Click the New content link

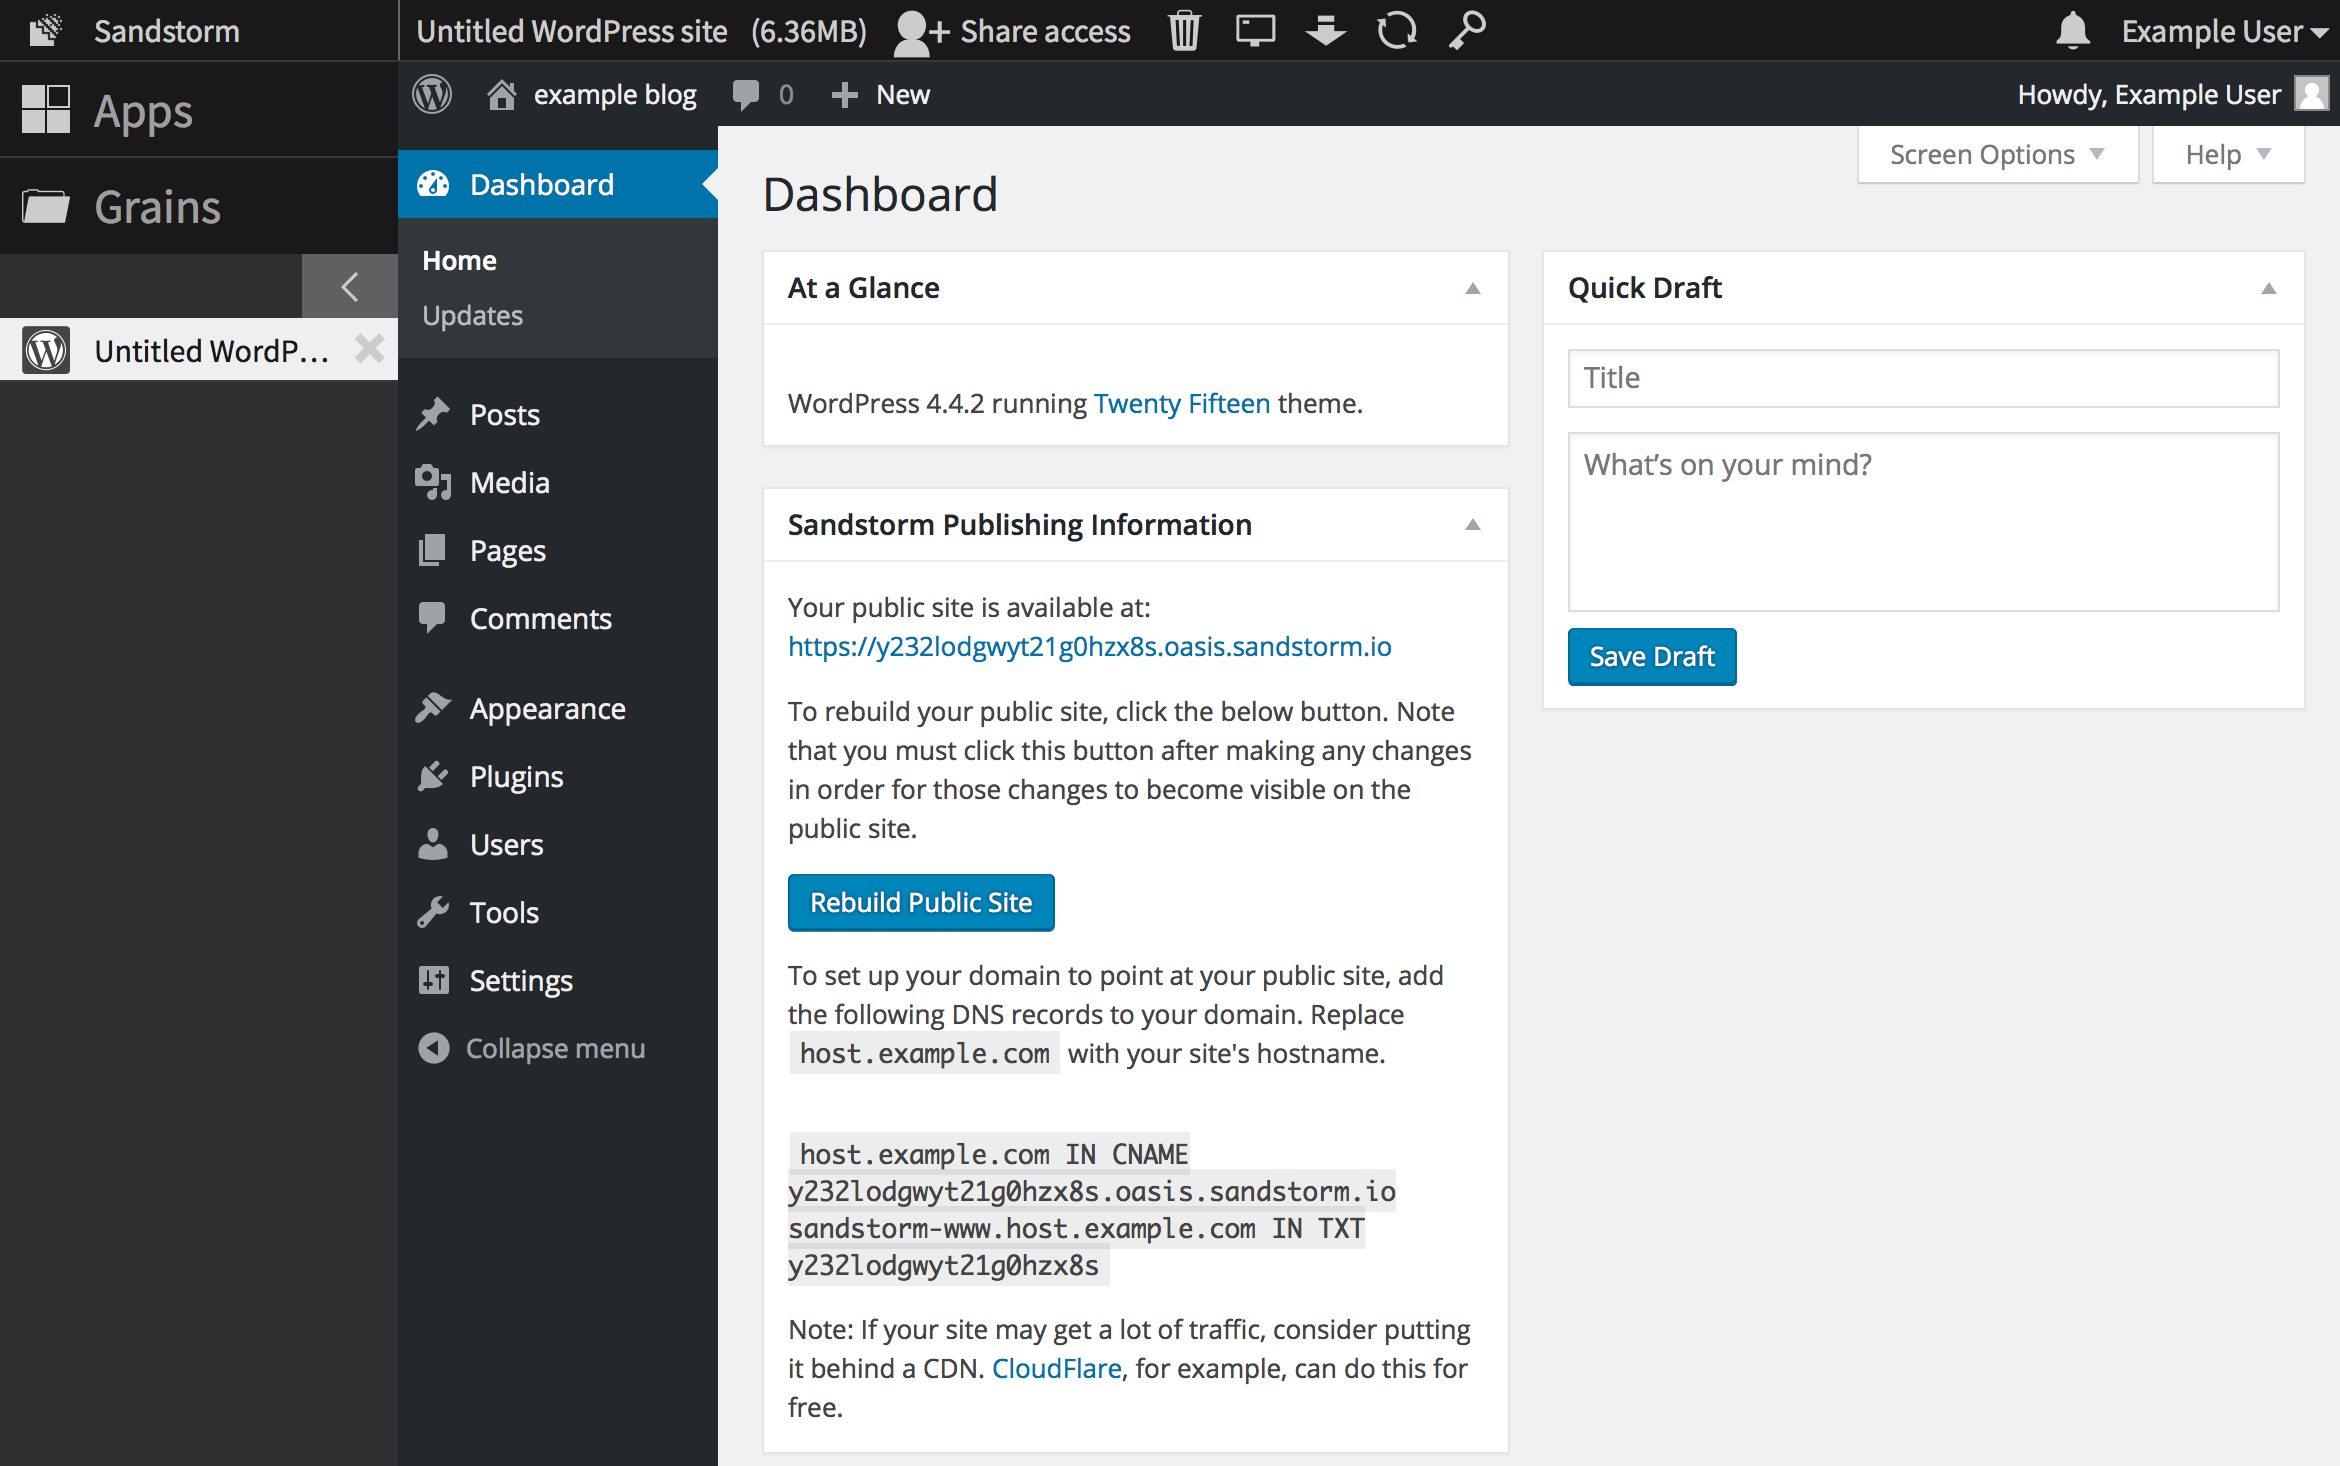(x=903, y=94)
